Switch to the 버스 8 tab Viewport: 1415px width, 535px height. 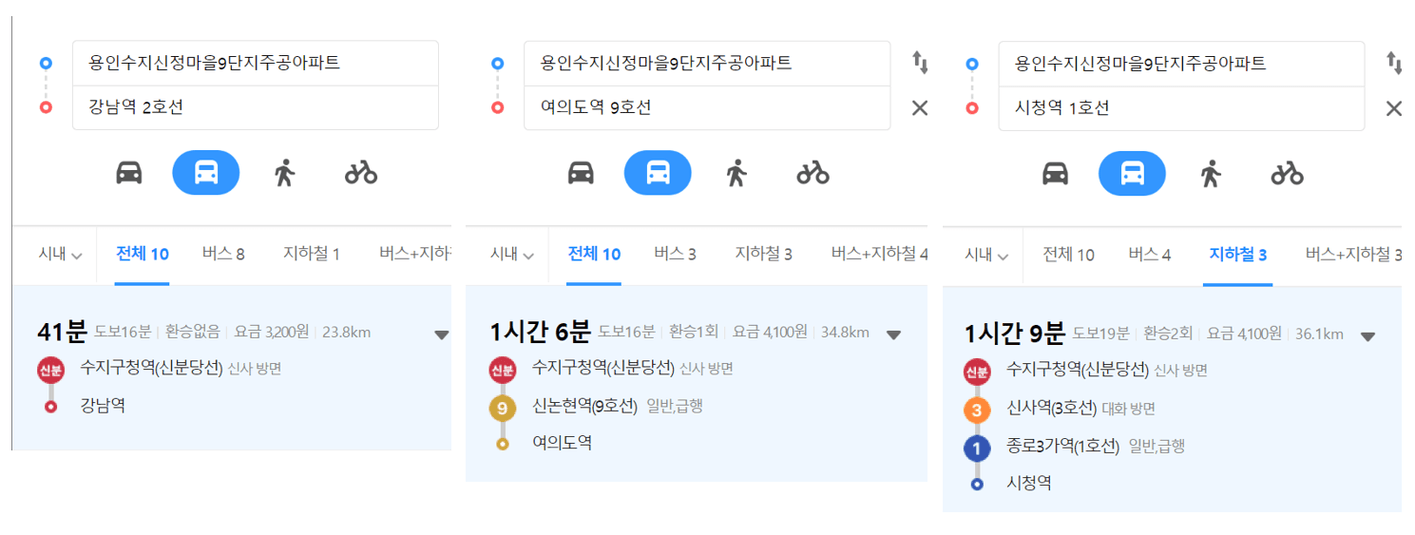click(x=223, y=254)
